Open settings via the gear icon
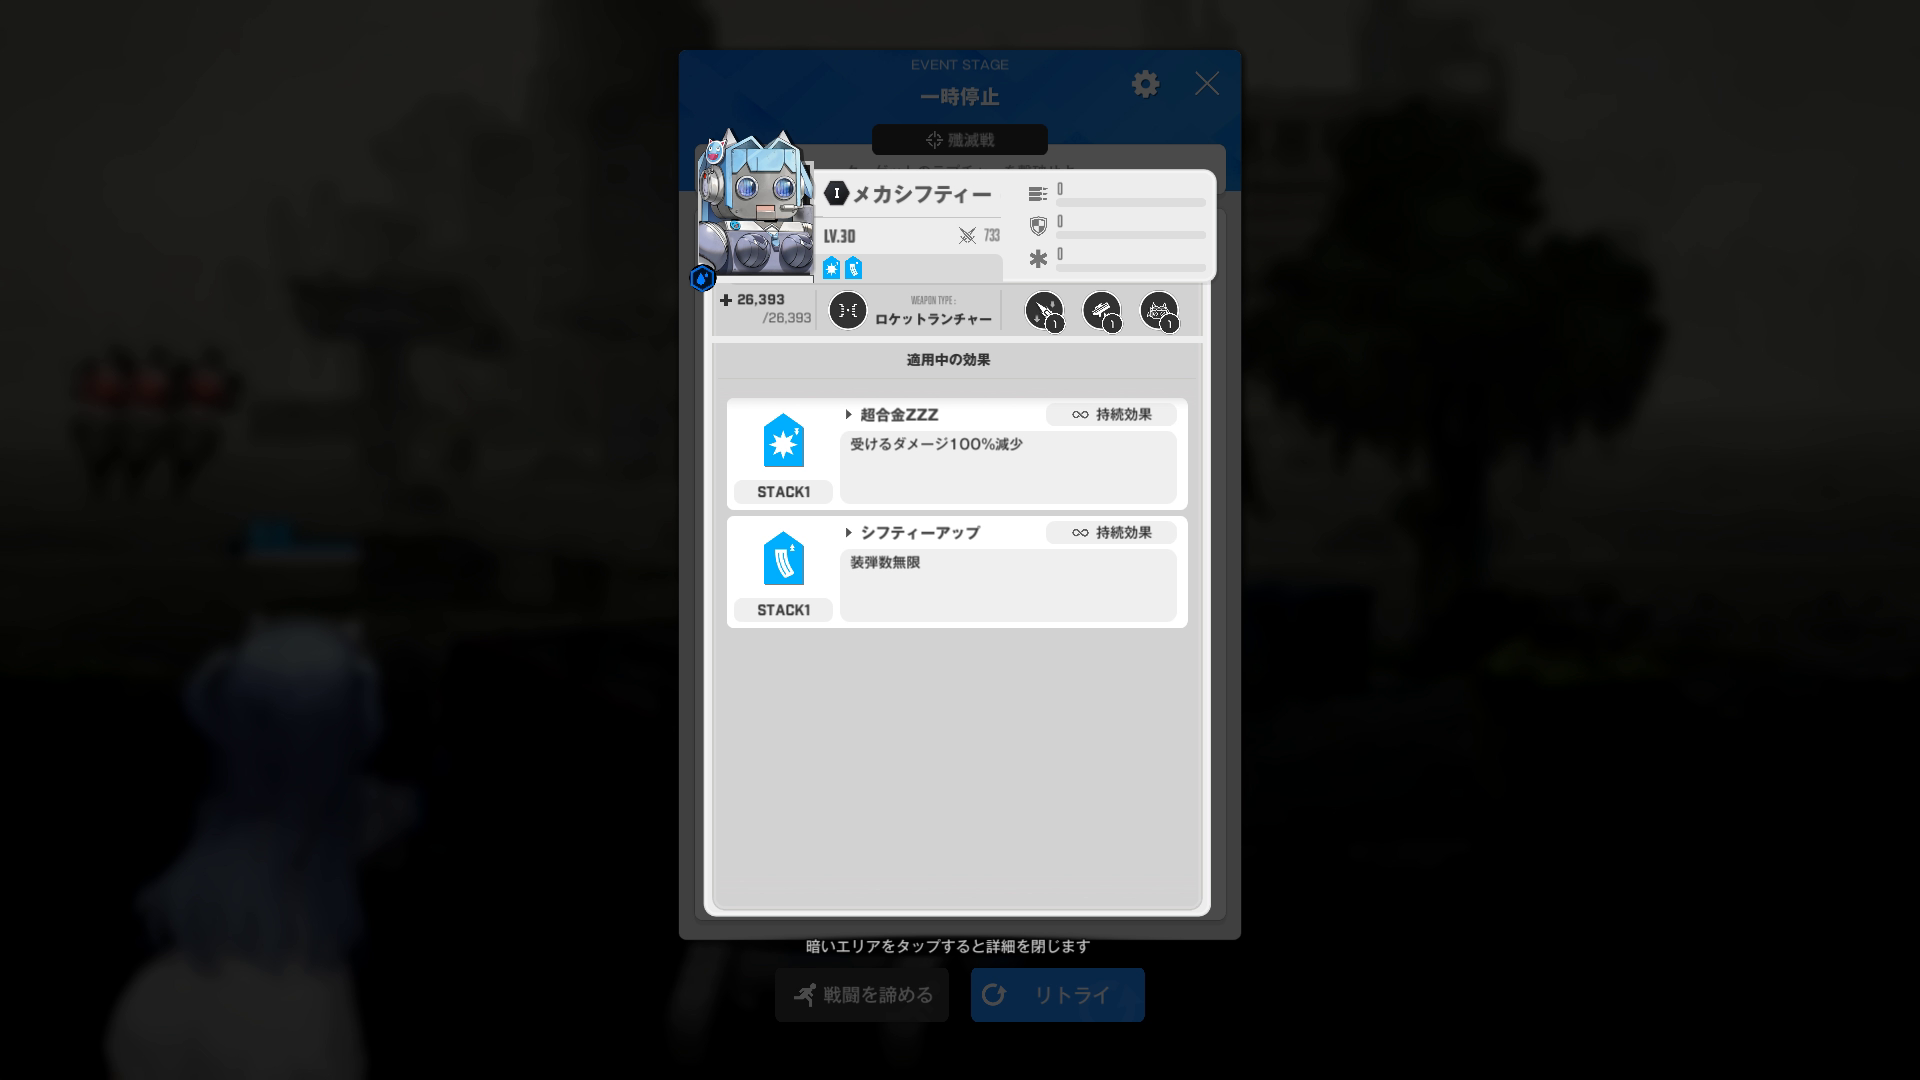The width and height of the screenshot is (1920, 1080). [1145, 84]
